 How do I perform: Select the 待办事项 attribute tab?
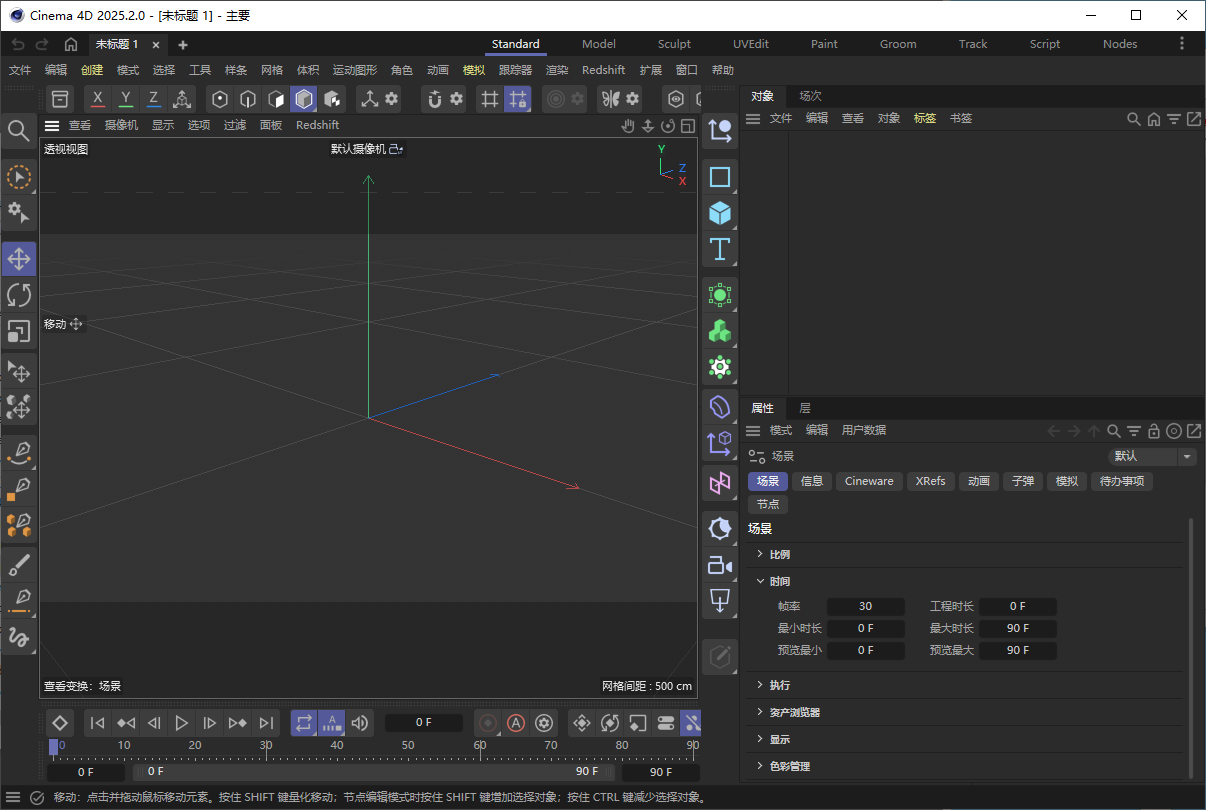1122,481
